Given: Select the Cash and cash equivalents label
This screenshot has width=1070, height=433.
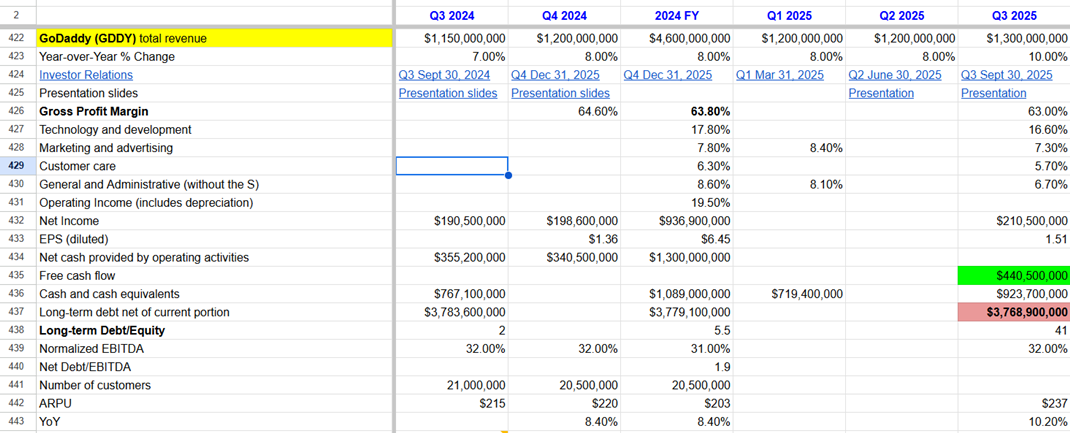Looking at the screenshot, I should coord(214,294).
